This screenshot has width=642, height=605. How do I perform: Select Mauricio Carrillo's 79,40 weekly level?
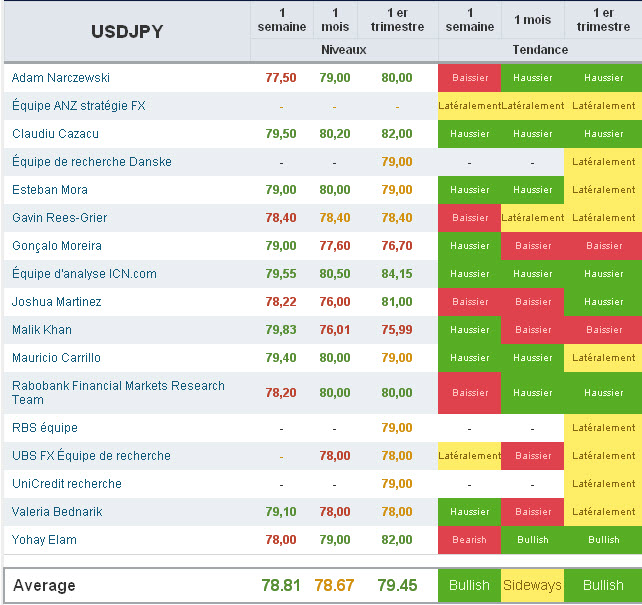[x=281, y=358]
